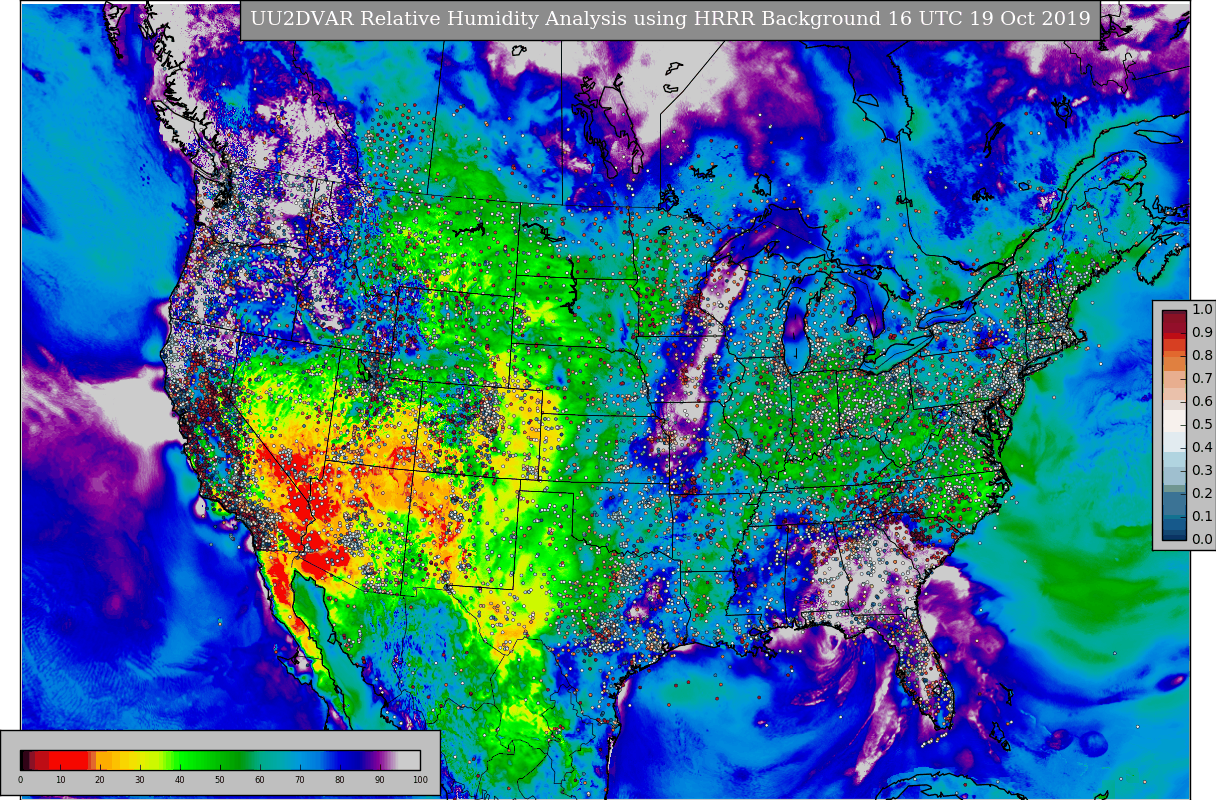Viewport: 1216px width, 800px height.
Task: Click the 50 tick label on humidity colorbar
Action: pyautogui.click(x=220, y=780)
